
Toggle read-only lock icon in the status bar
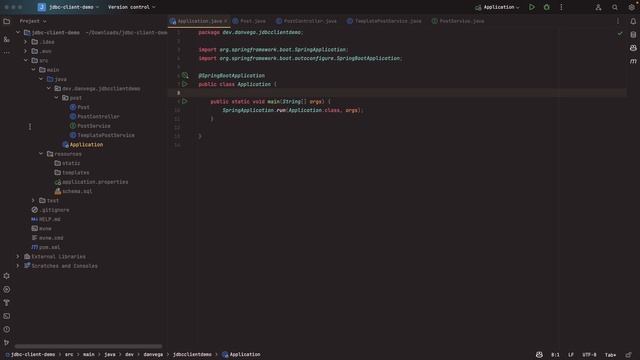pyautogui.click(x=629, y=355)
